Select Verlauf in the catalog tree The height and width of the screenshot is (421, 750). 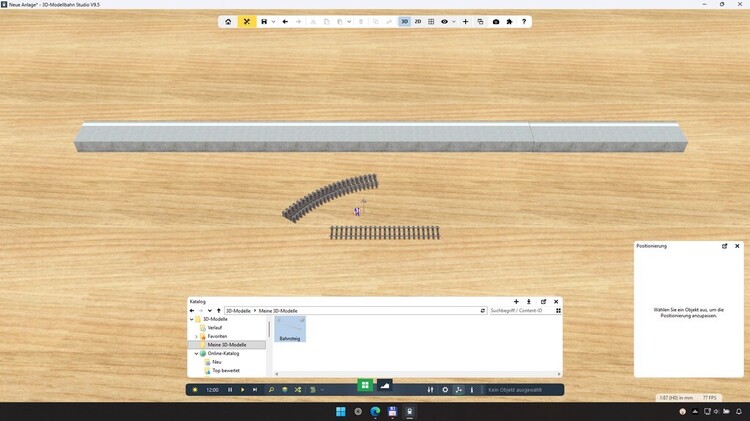click(215, 328)
